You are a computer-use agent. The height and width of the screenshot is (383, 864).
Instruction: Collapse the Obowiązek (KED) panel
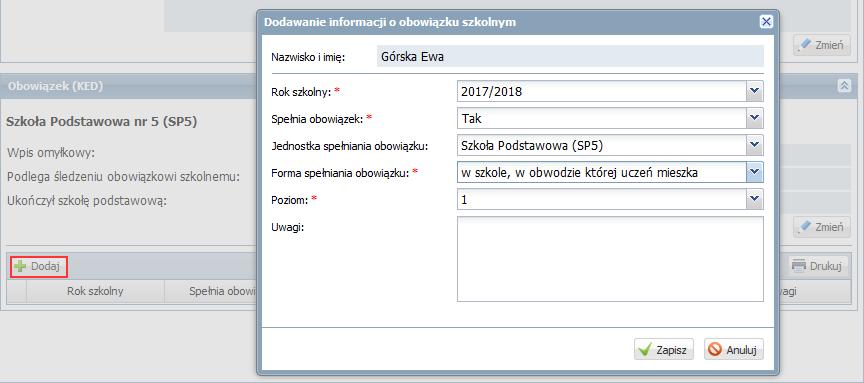(x=844, y=85)
